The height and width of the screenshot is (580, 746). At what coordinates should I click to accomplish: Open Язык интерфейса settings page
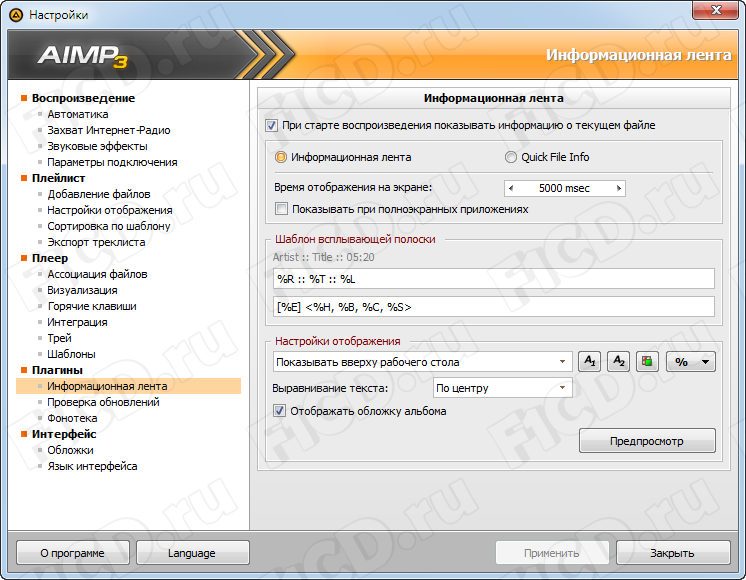coord(92,466)
